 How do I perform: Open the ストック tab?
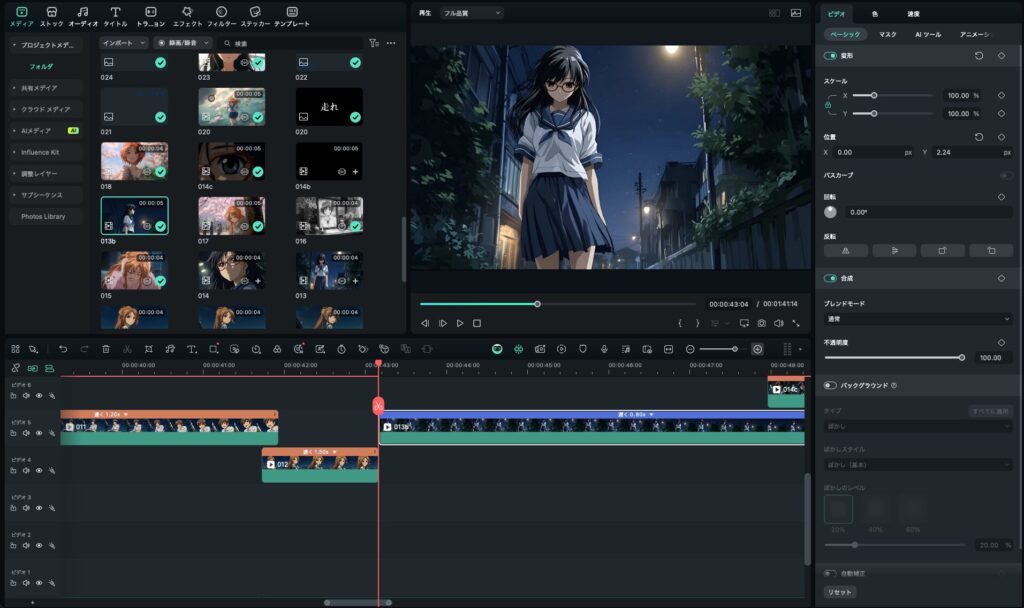tap(52, 16)
